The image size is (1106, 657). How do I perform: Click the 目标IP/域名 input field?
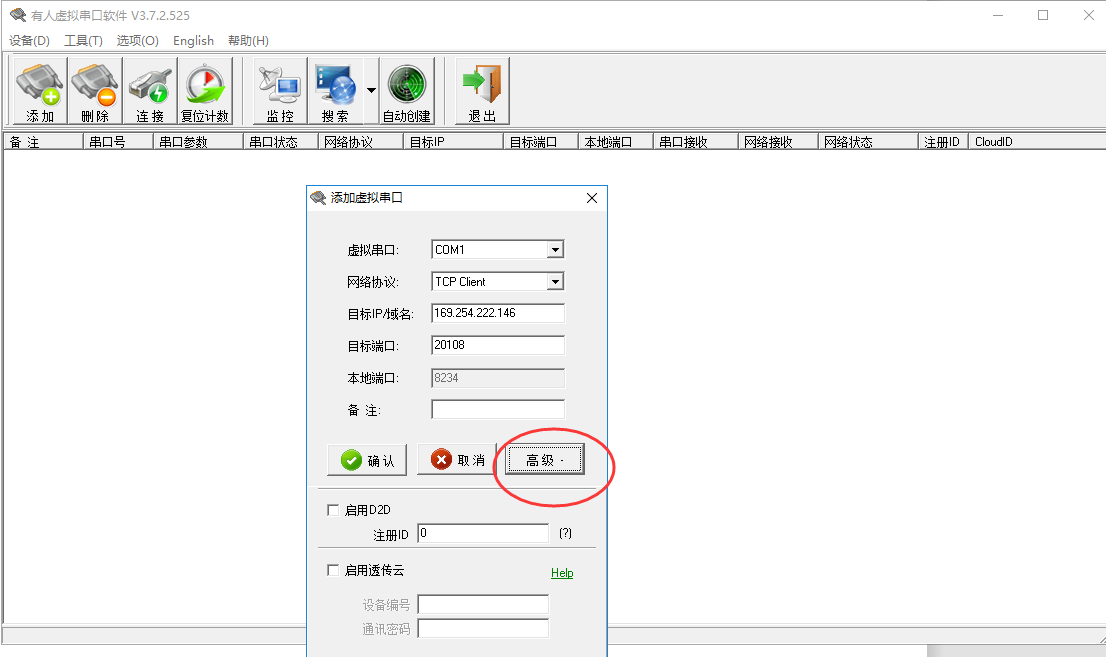[497, 313]
